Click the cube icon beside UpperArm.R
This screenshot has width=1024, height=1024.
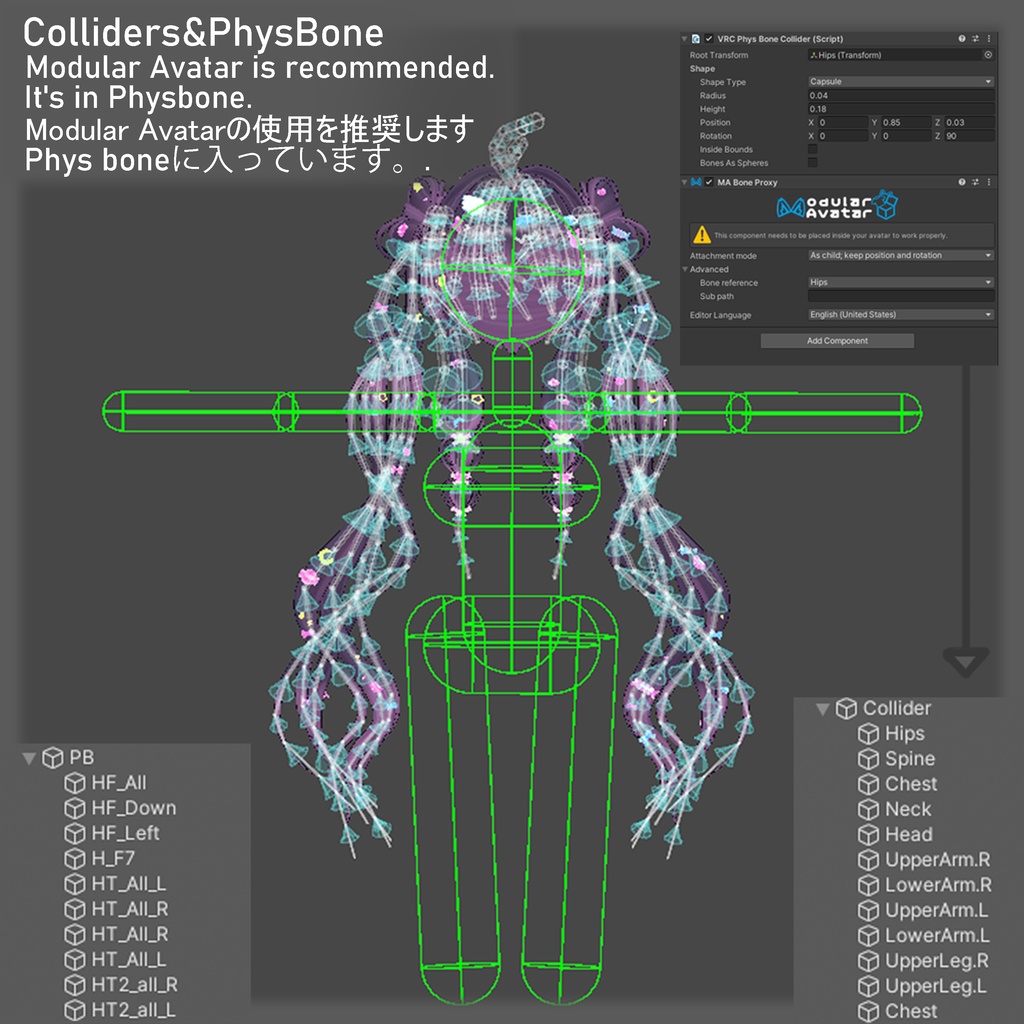868,860
